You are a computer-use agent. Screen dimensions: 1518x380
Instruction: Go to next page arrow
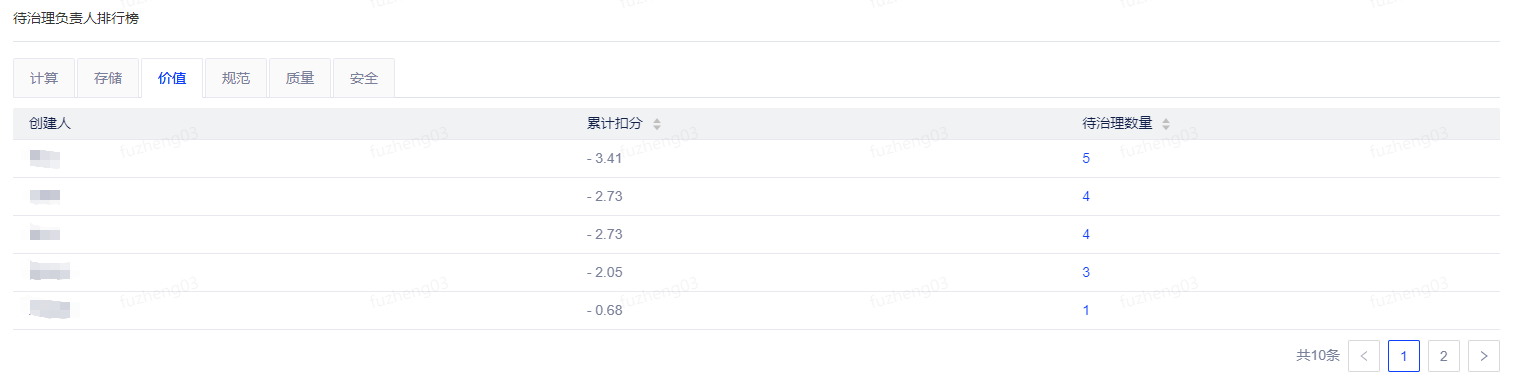coord(1484,355)
